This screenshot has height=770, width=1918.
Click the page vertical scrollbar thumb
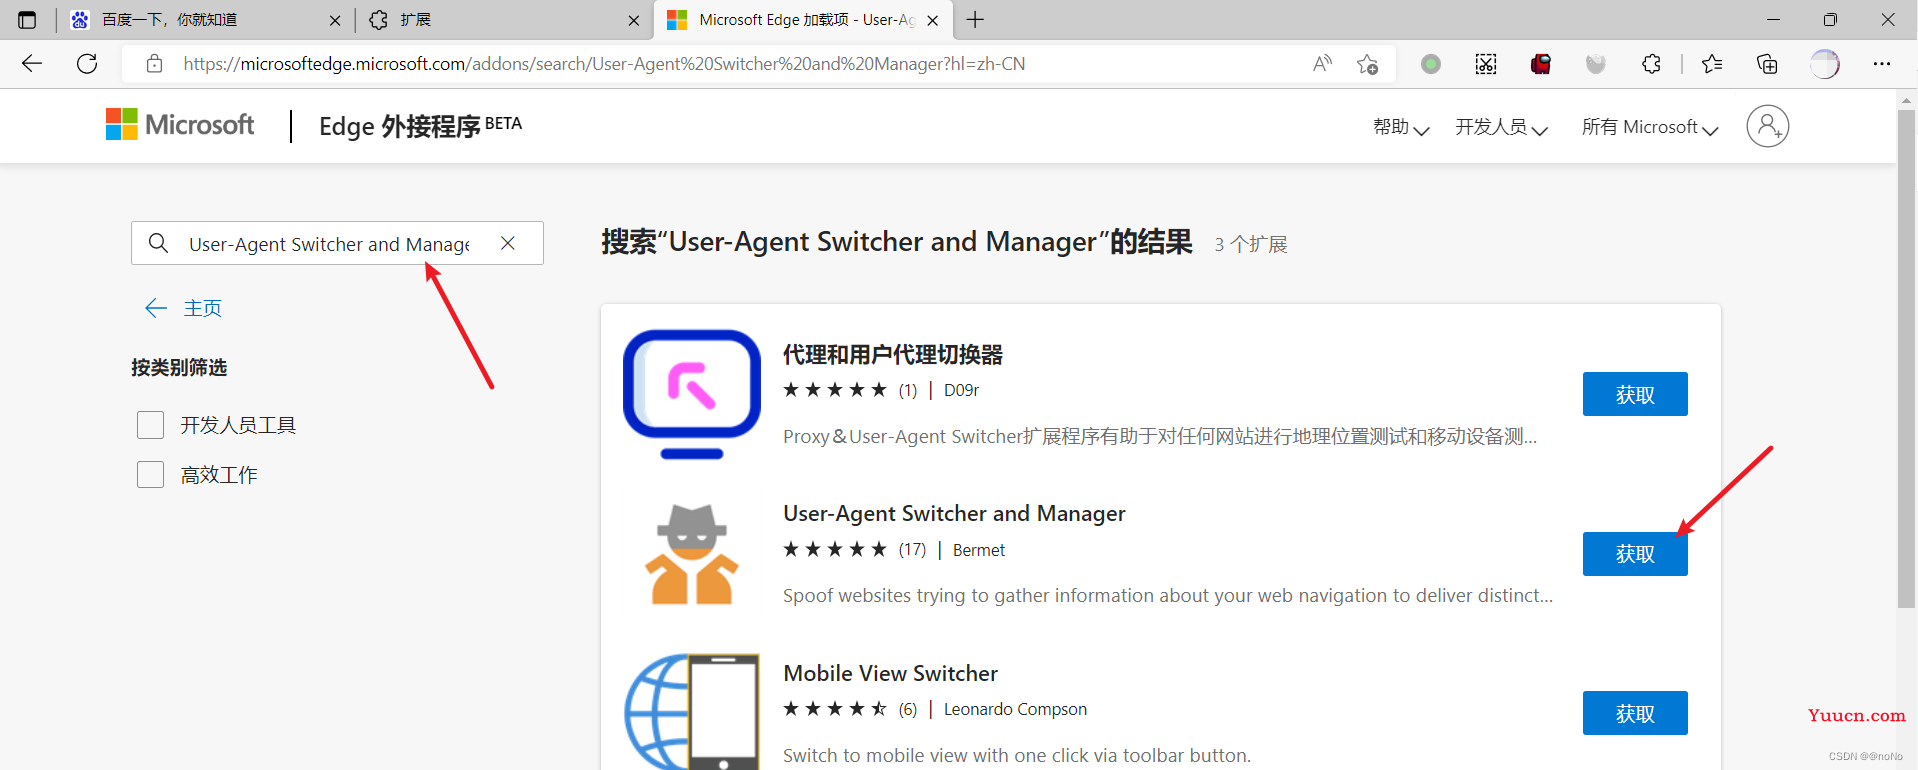click(x=1907, y=358)
